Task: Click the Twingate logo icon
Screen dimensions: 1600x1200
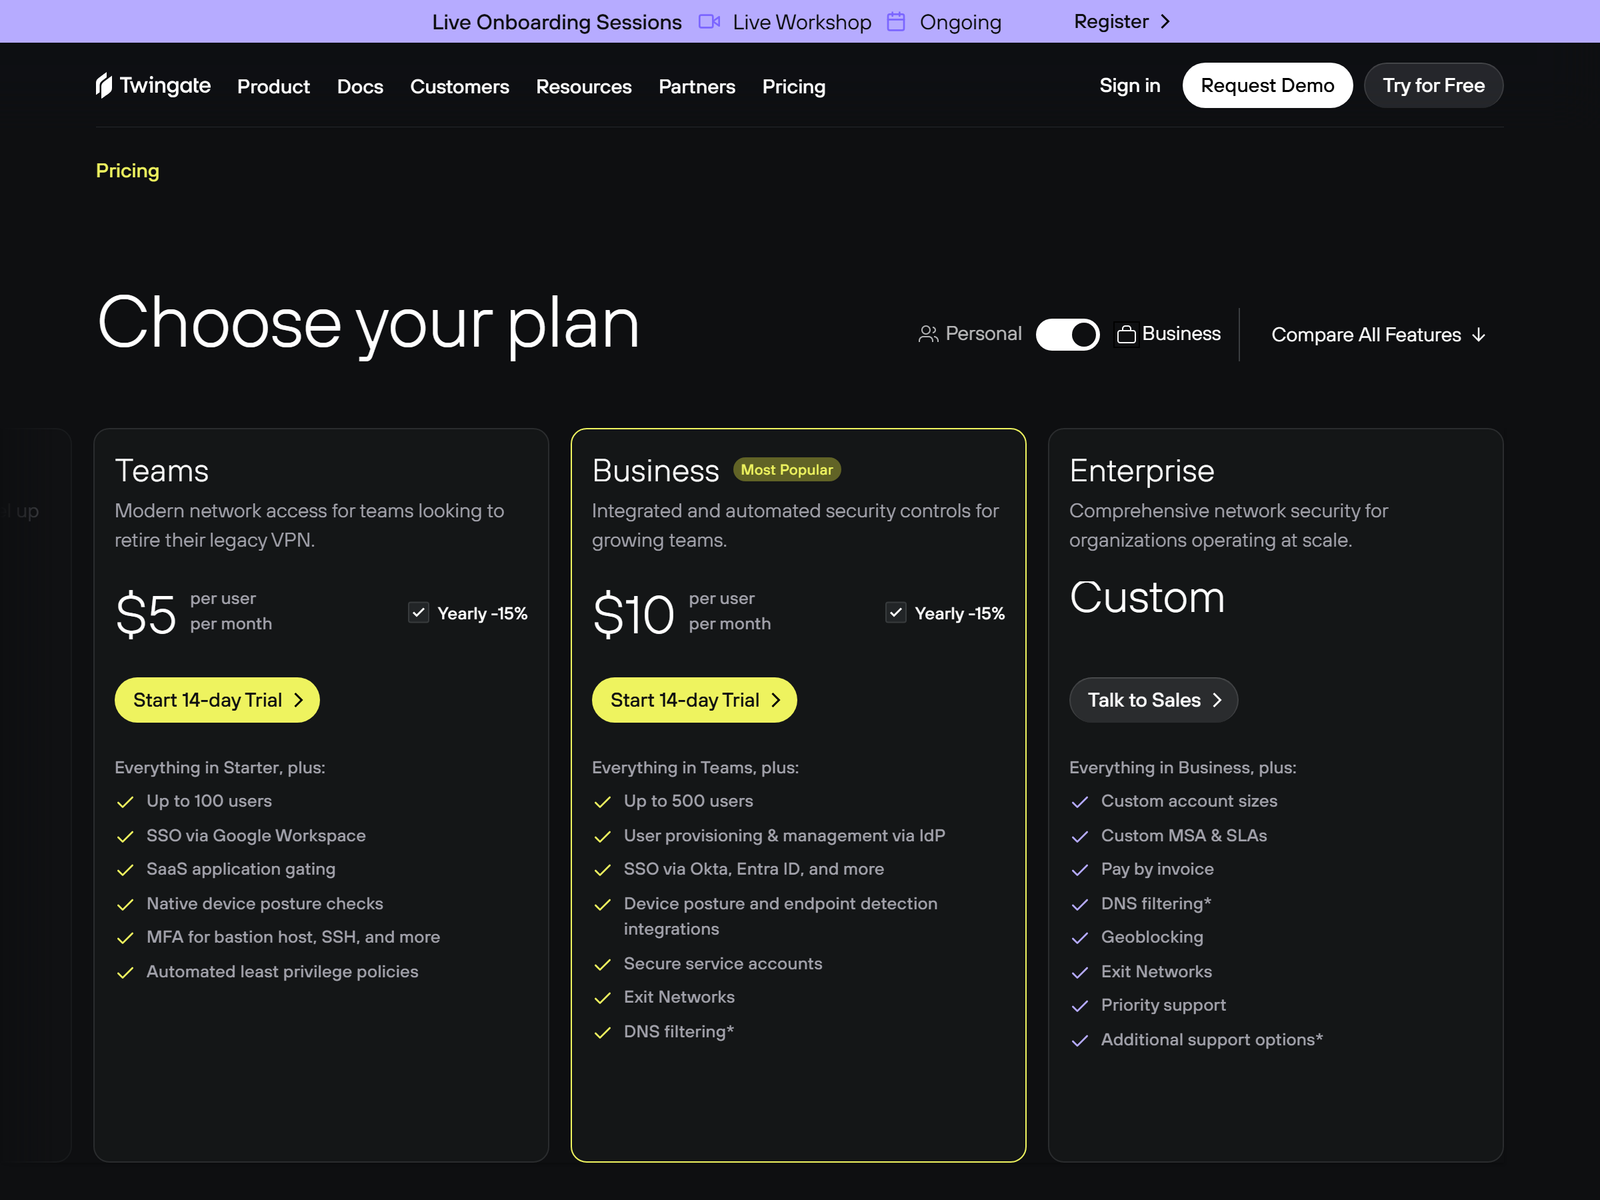Action: click(x=104, y=86)
